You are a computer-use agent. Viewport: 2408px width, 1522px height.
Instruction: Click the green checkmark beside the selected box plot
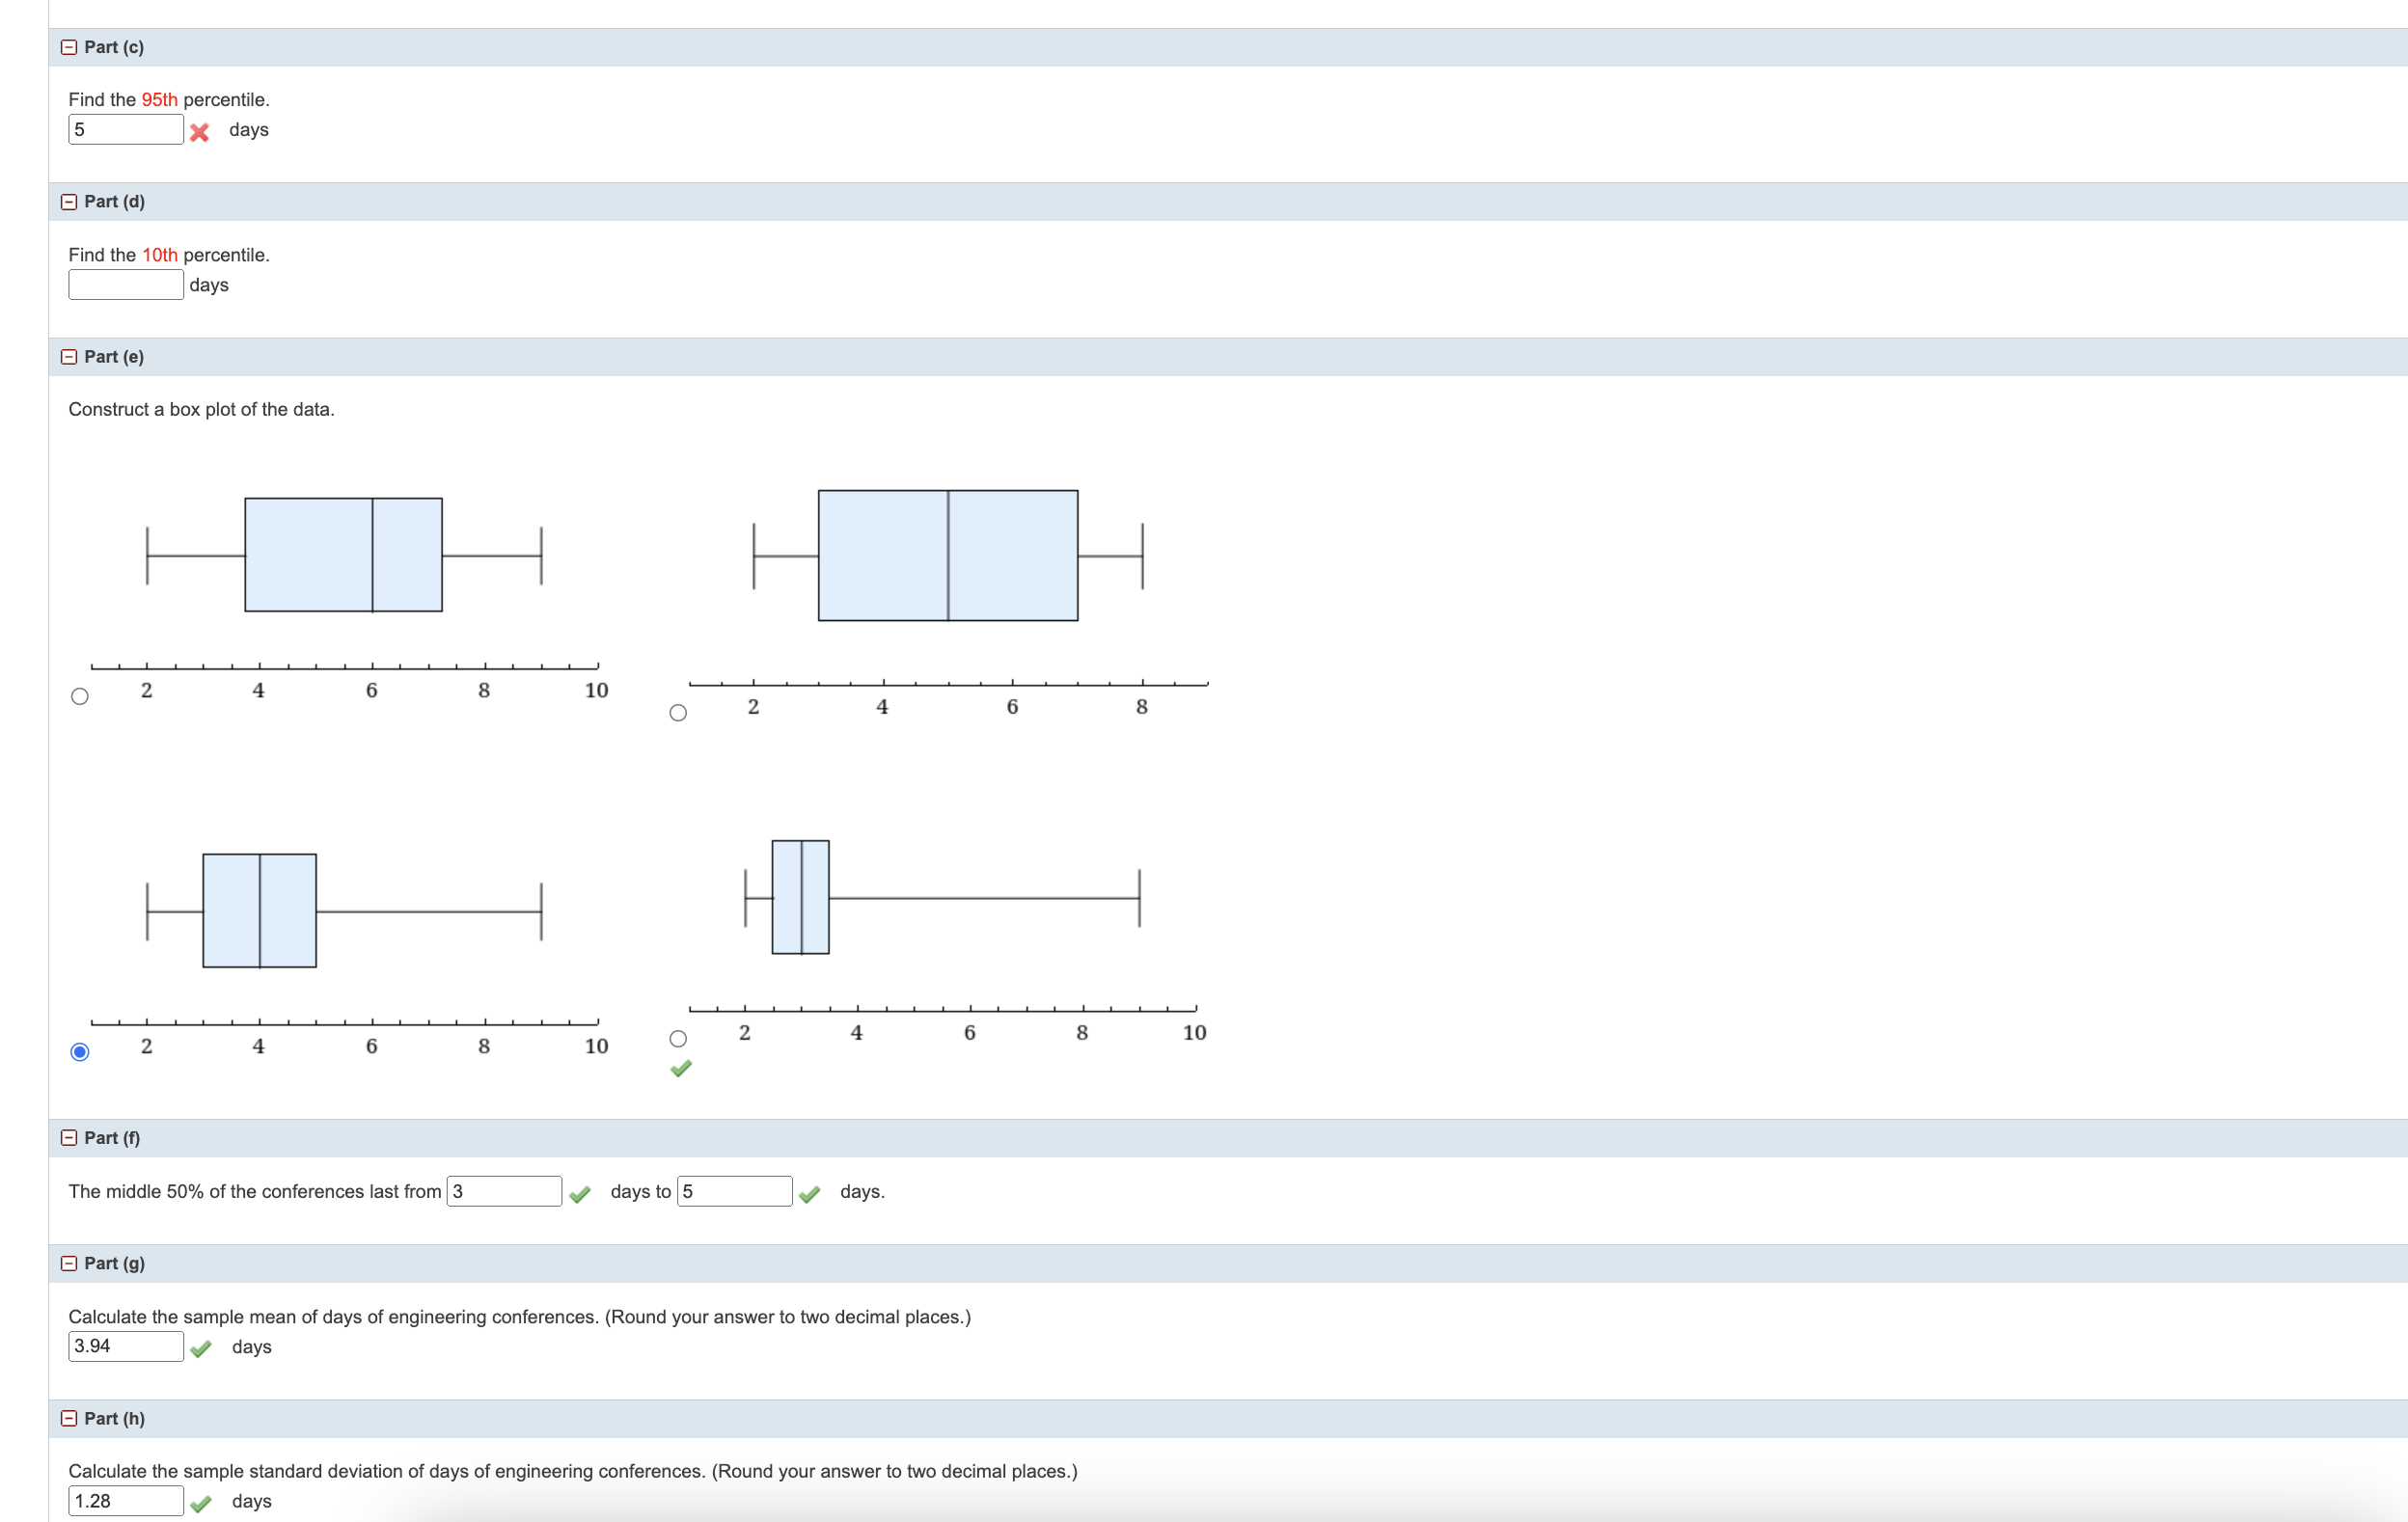tap(681, 1069)
